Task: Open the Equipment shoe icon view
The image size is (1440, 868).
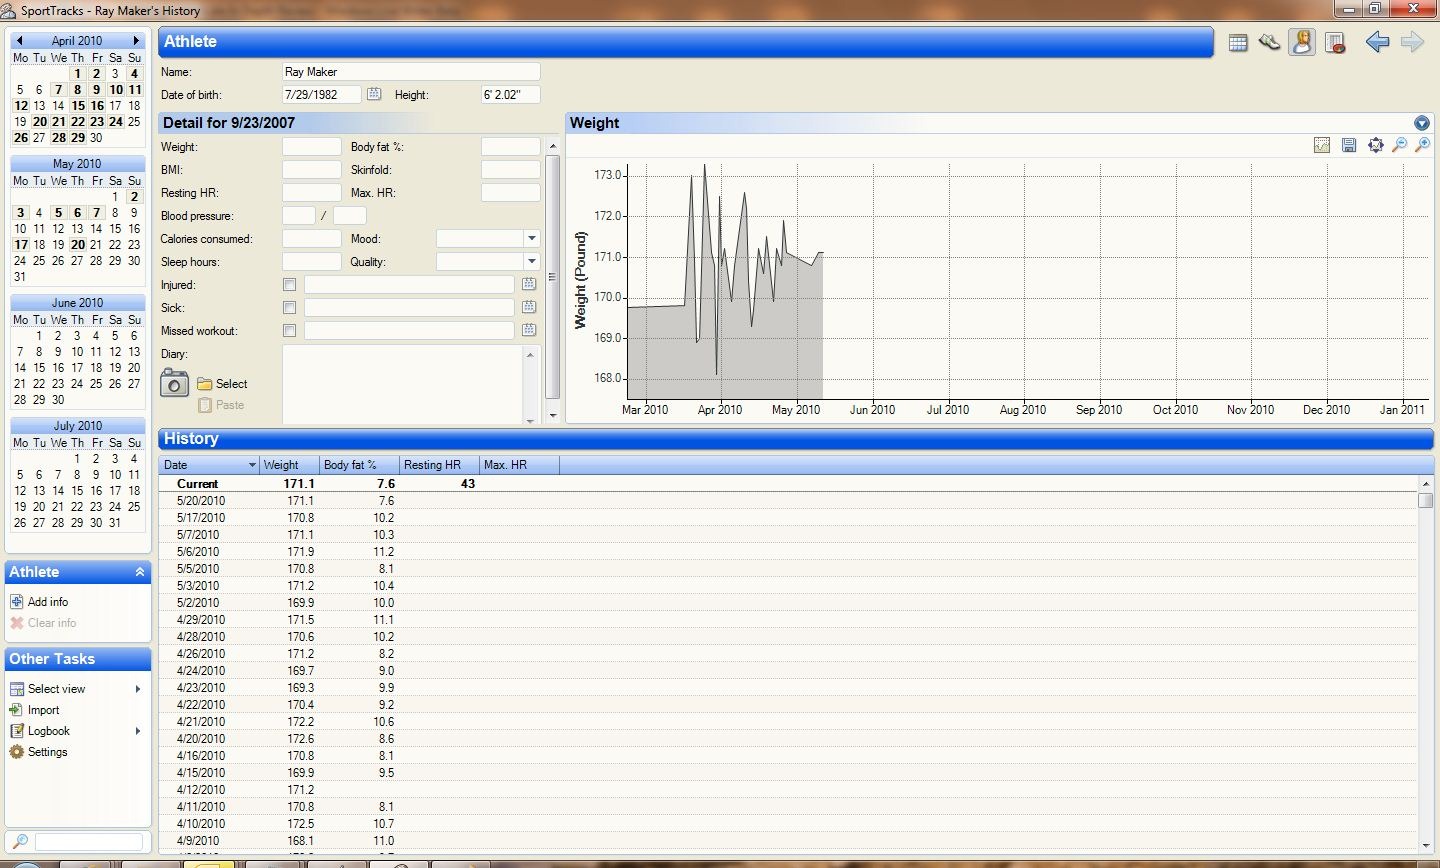Action: 1269,42
